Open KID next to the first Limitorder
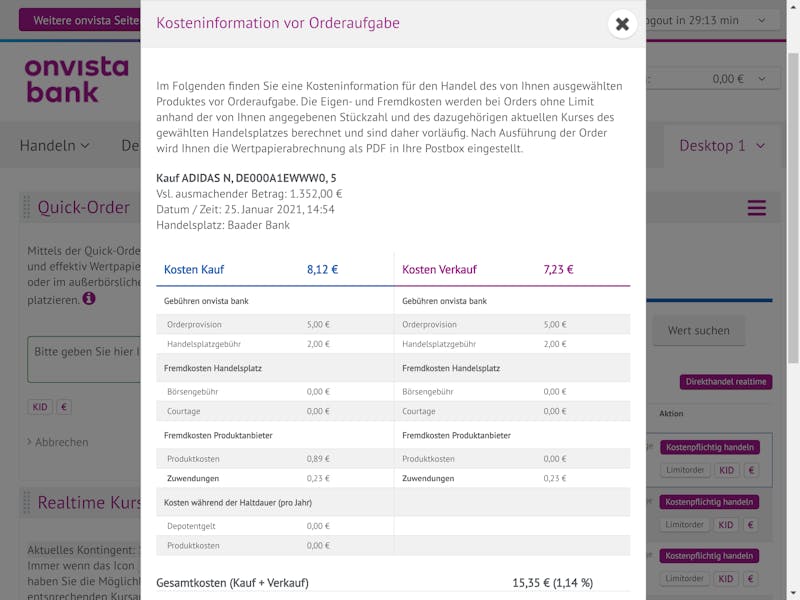 point(727,470)
